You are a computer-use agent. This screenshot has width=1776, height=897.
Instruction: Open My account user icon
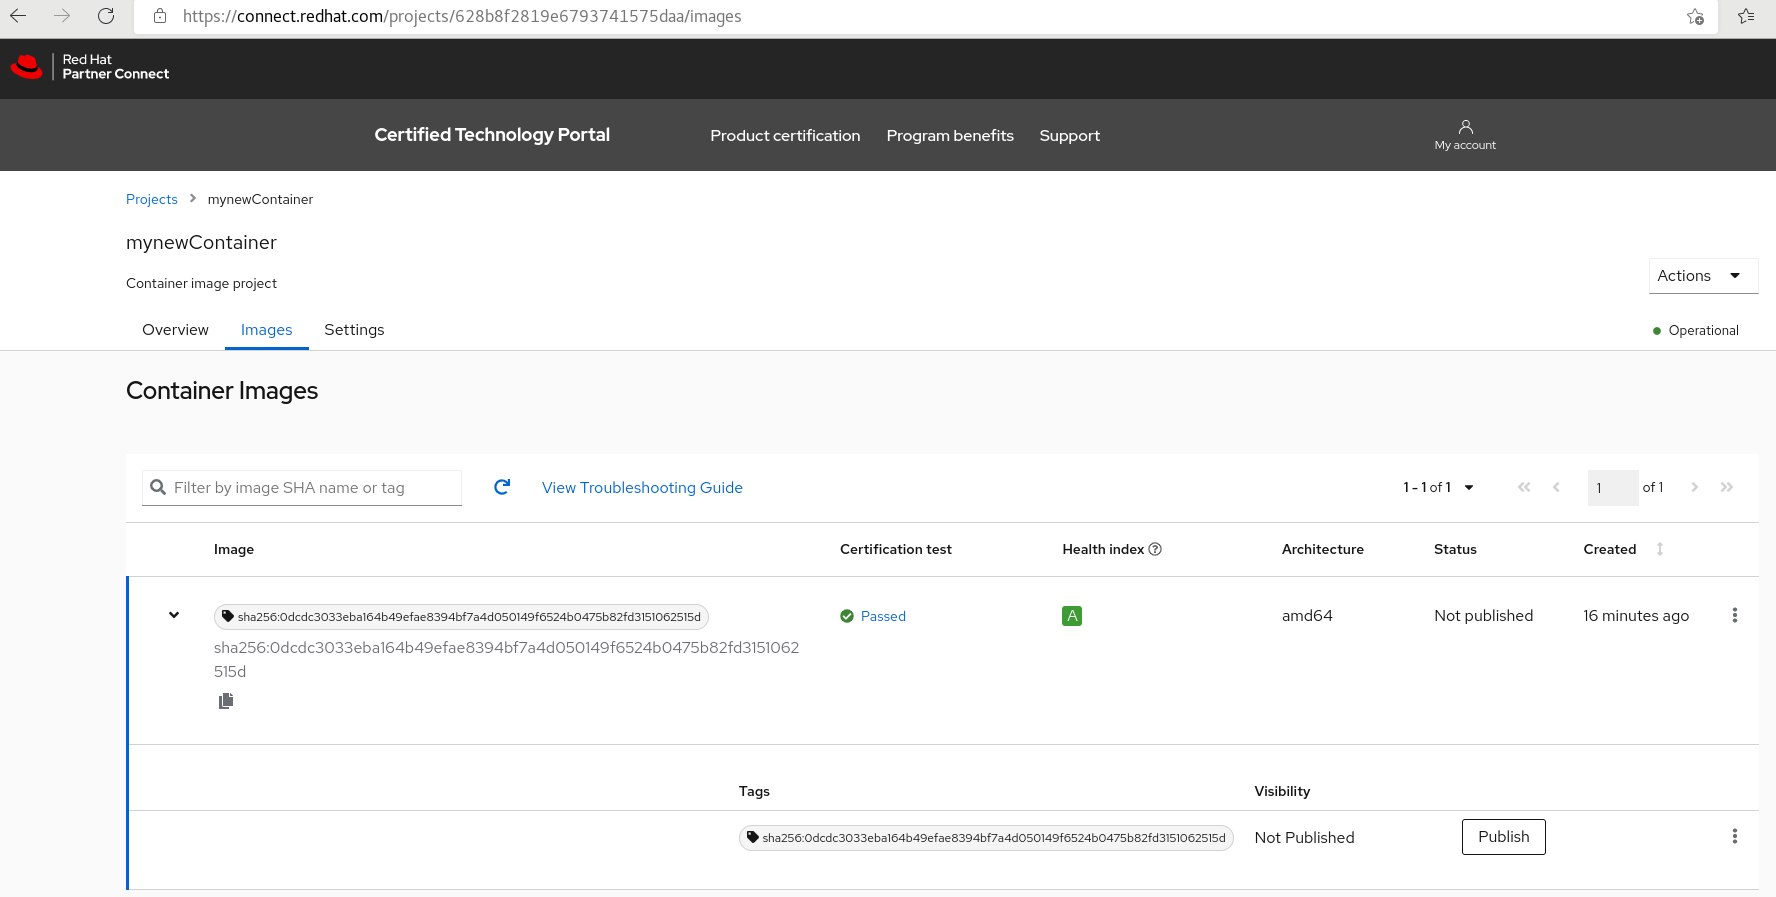1465,127
